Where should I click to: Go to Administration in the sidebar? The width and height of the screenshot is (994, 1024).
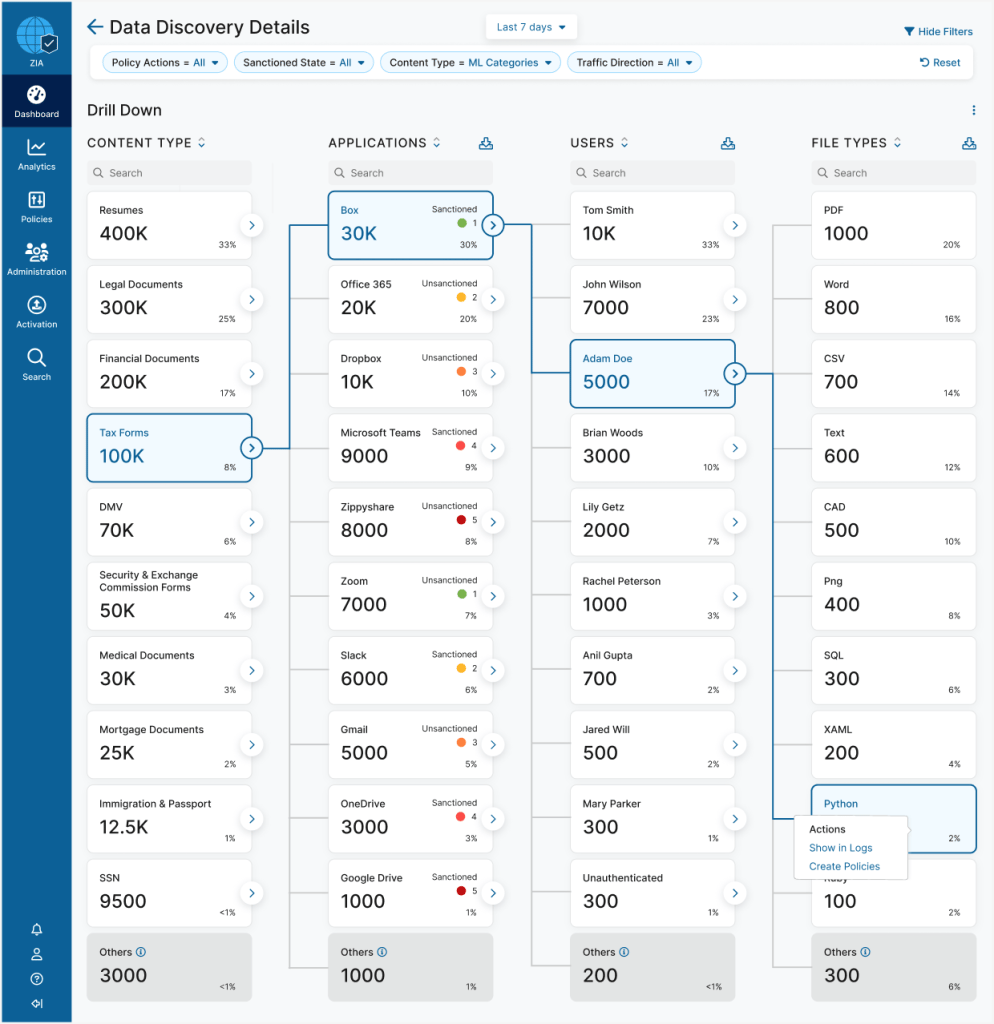pos(36,259)
